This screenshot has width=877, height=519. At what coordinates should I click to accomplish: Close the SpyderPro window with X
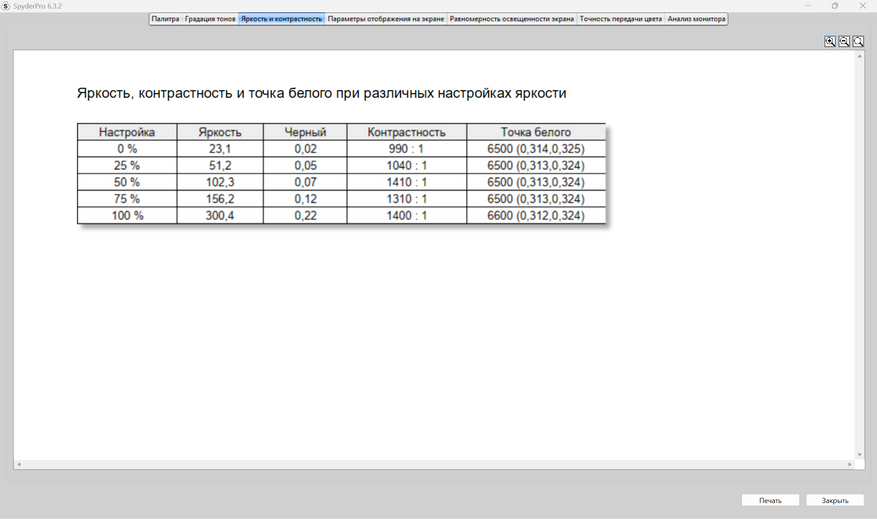862,6
